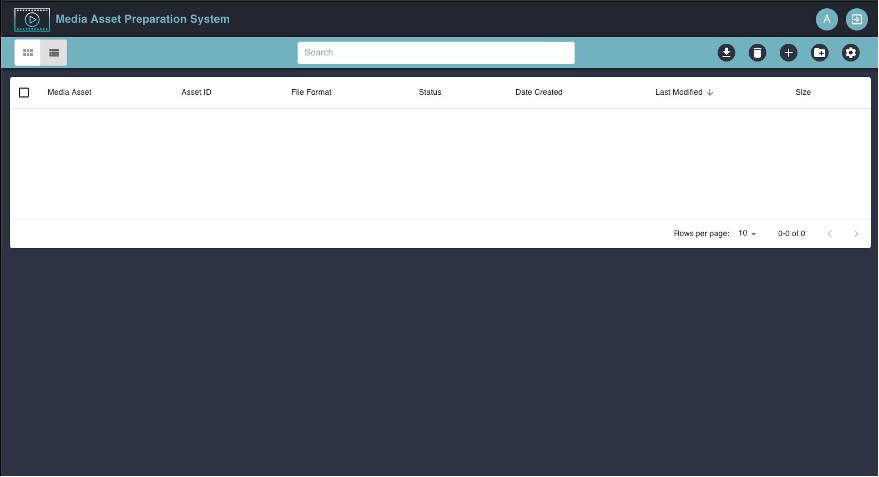This screenshot has height=477, width=879.
Task: Sort by Date Created column
Action: pos(539,92)
